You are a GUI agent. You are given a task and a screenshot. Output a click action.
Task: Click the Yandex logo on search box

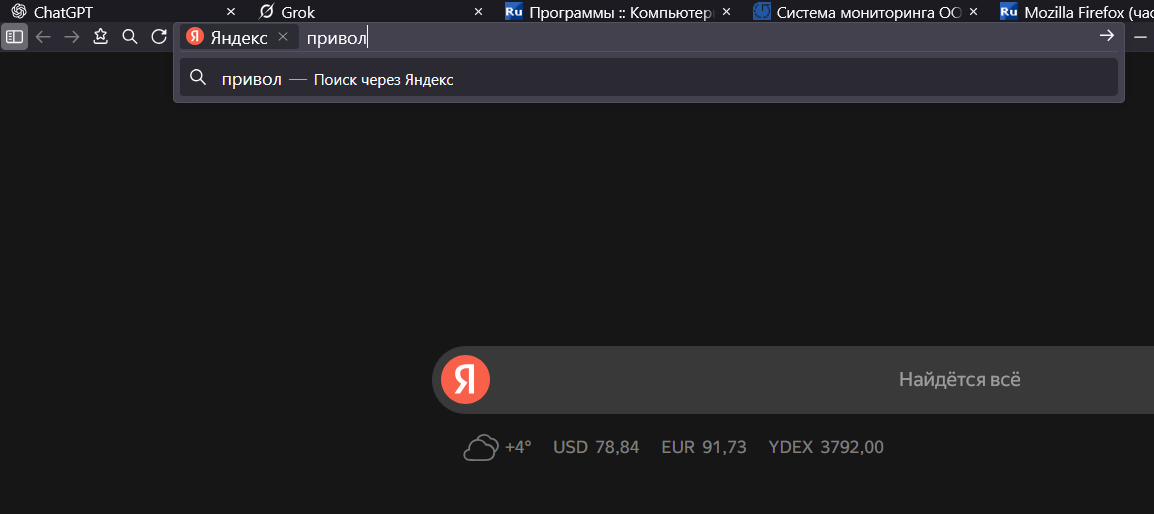click(465, 379)
